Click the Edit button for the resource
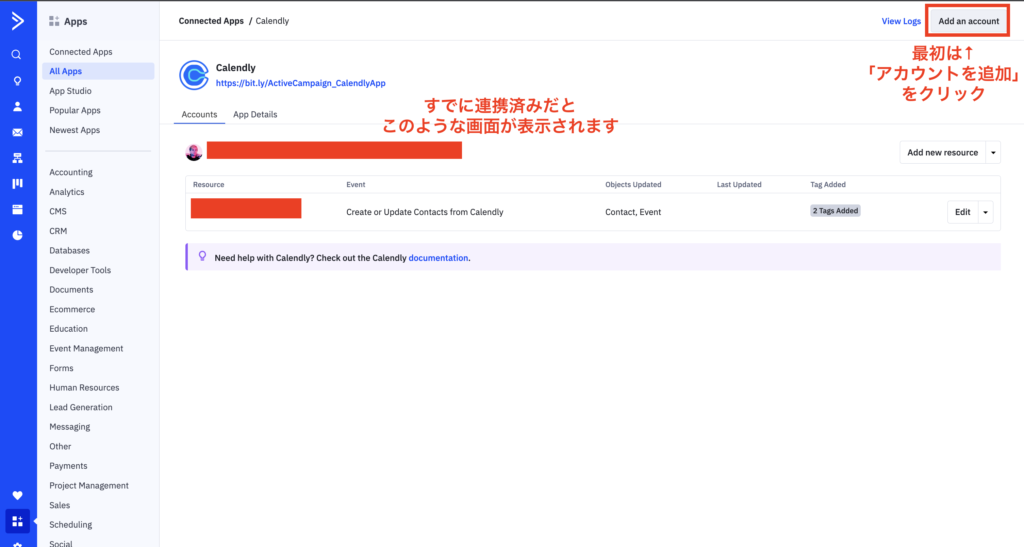Screen dimensions: 1024x547 [963, 212]
